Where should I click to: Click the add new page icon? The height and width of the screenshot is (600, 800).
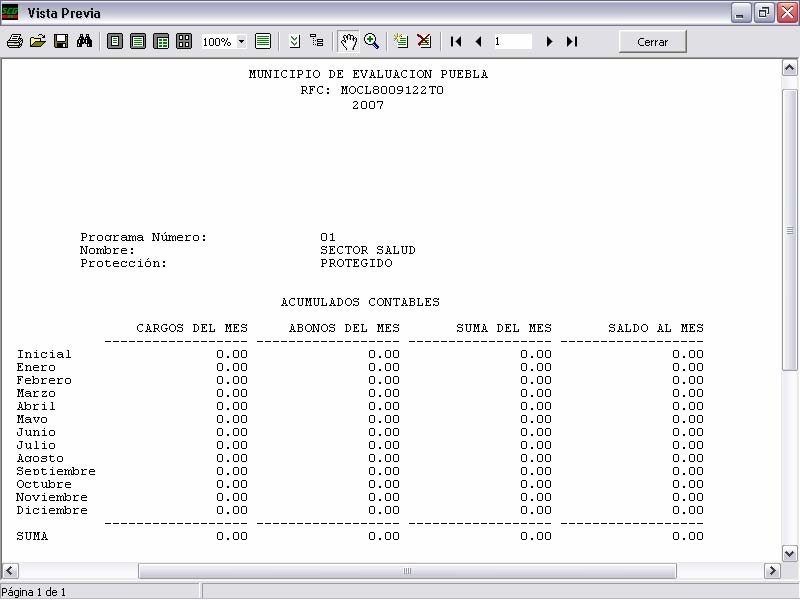point(401,41)
